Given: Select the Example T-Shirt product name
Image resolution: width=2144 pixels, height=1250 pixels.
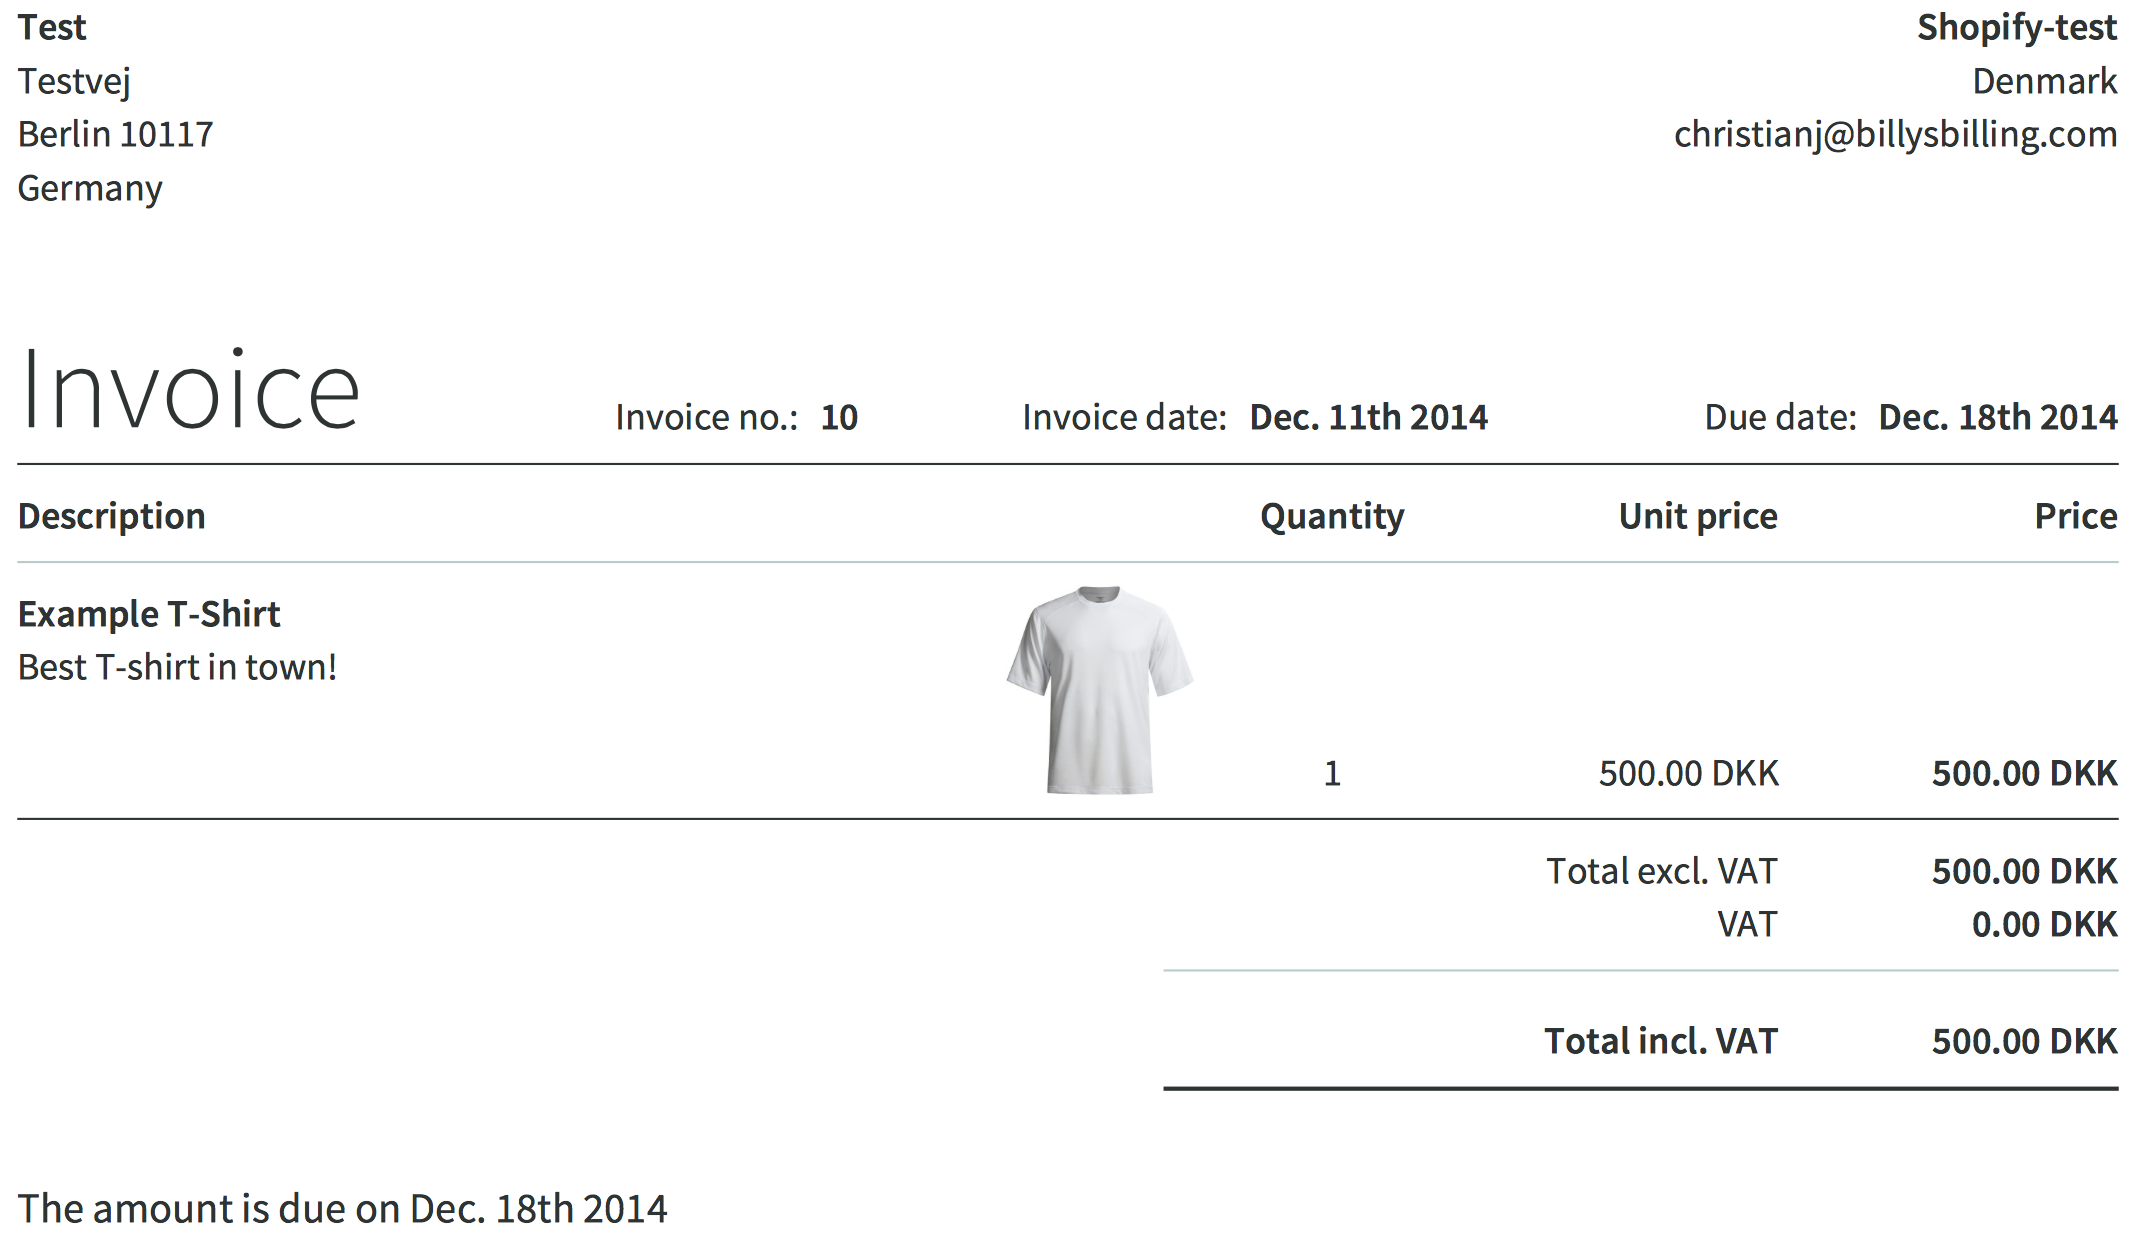Looking at the screenshot, I should click(149, 614).
